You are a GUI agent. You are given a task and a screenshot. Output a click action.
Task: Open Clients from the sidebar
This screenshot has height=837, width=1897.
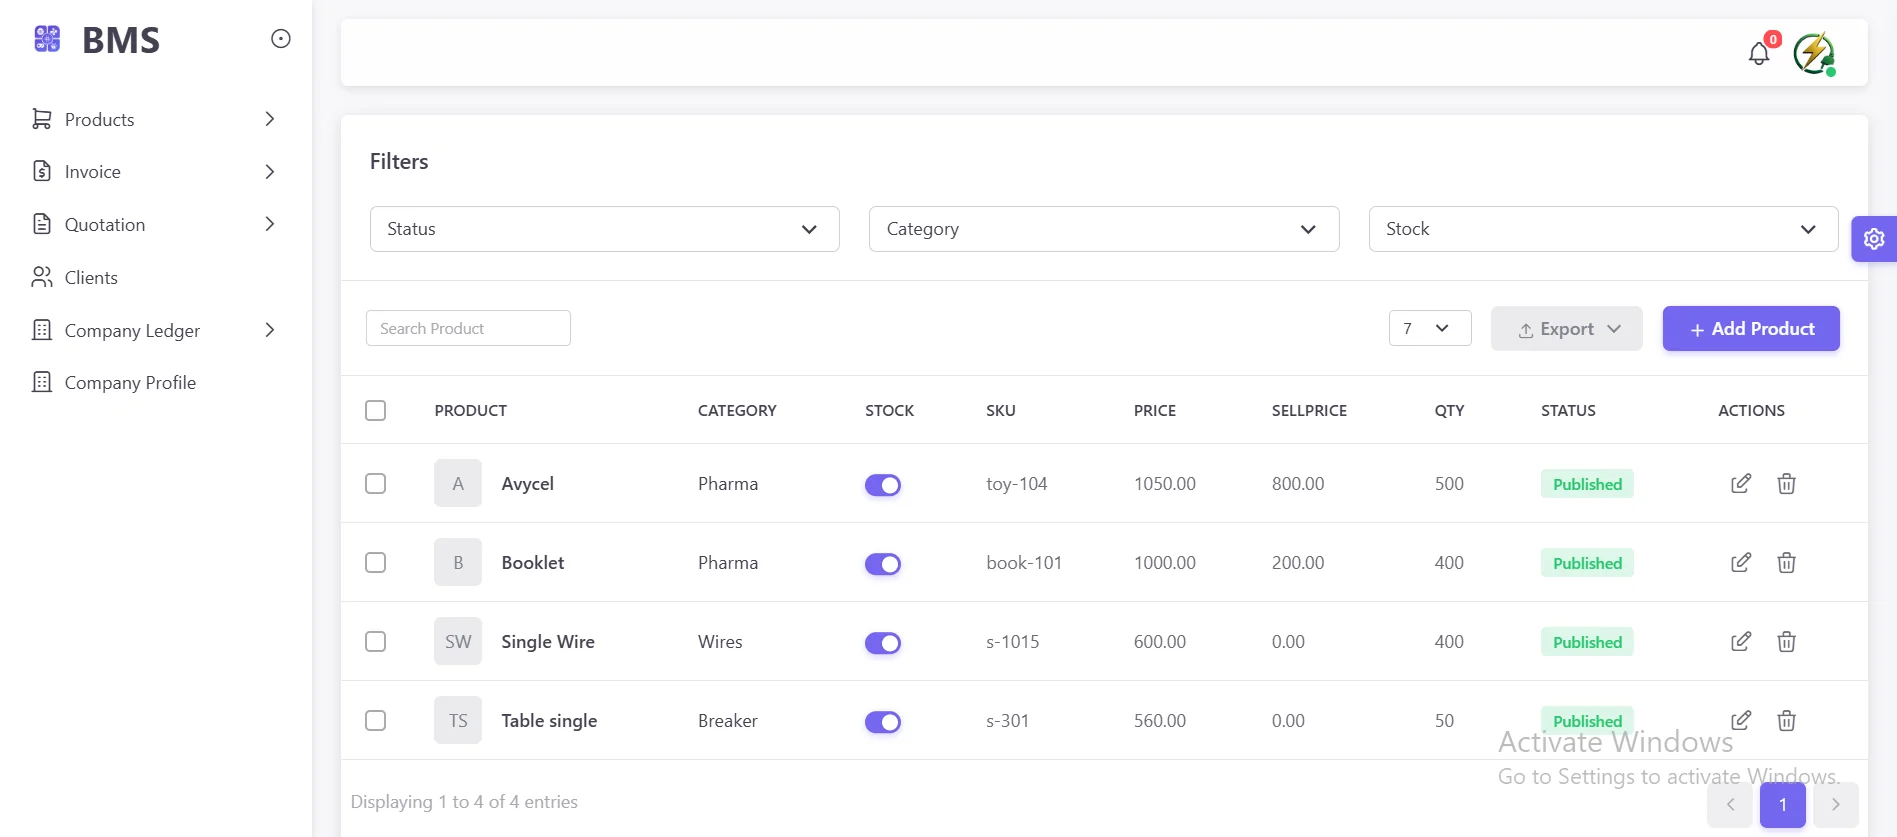pos(91,278)
